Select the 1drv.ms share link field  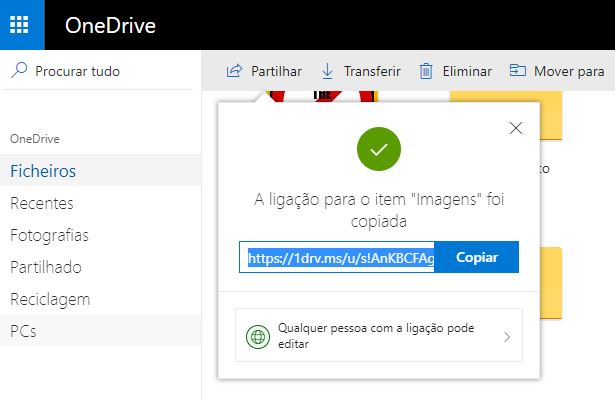[x=337, y=257]
